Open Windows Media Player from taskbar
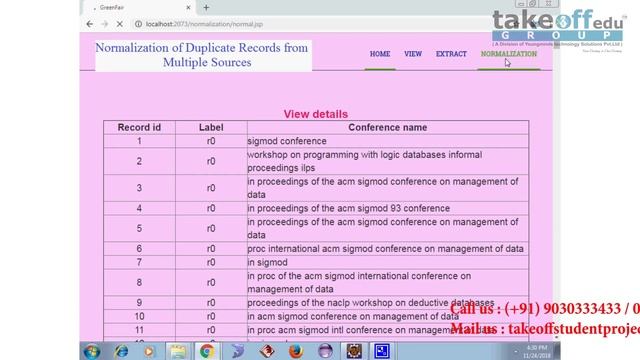Image resolution: width=640 pixels, height=360 pixels. 149,351
